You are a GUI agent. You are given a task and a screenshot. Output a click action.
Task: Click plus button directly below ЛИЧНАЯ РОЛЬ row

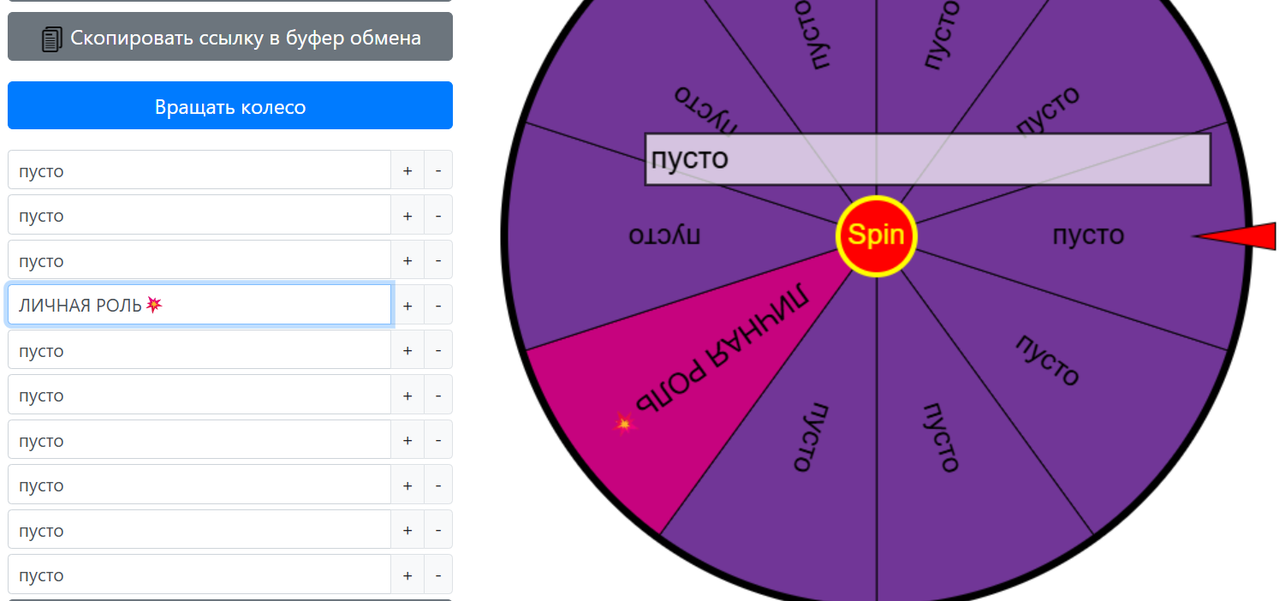pyautogui.click(x=407, y=350)
